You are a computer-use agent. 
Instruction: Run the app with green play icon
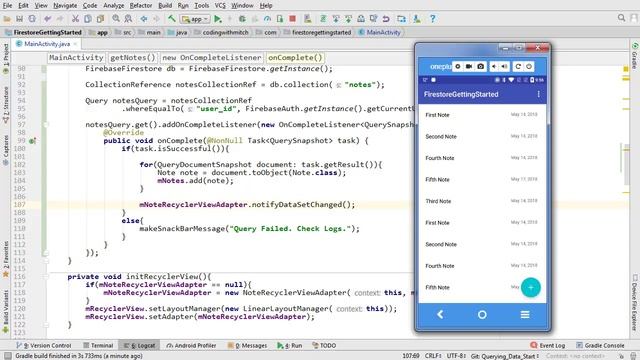point(218,19)
